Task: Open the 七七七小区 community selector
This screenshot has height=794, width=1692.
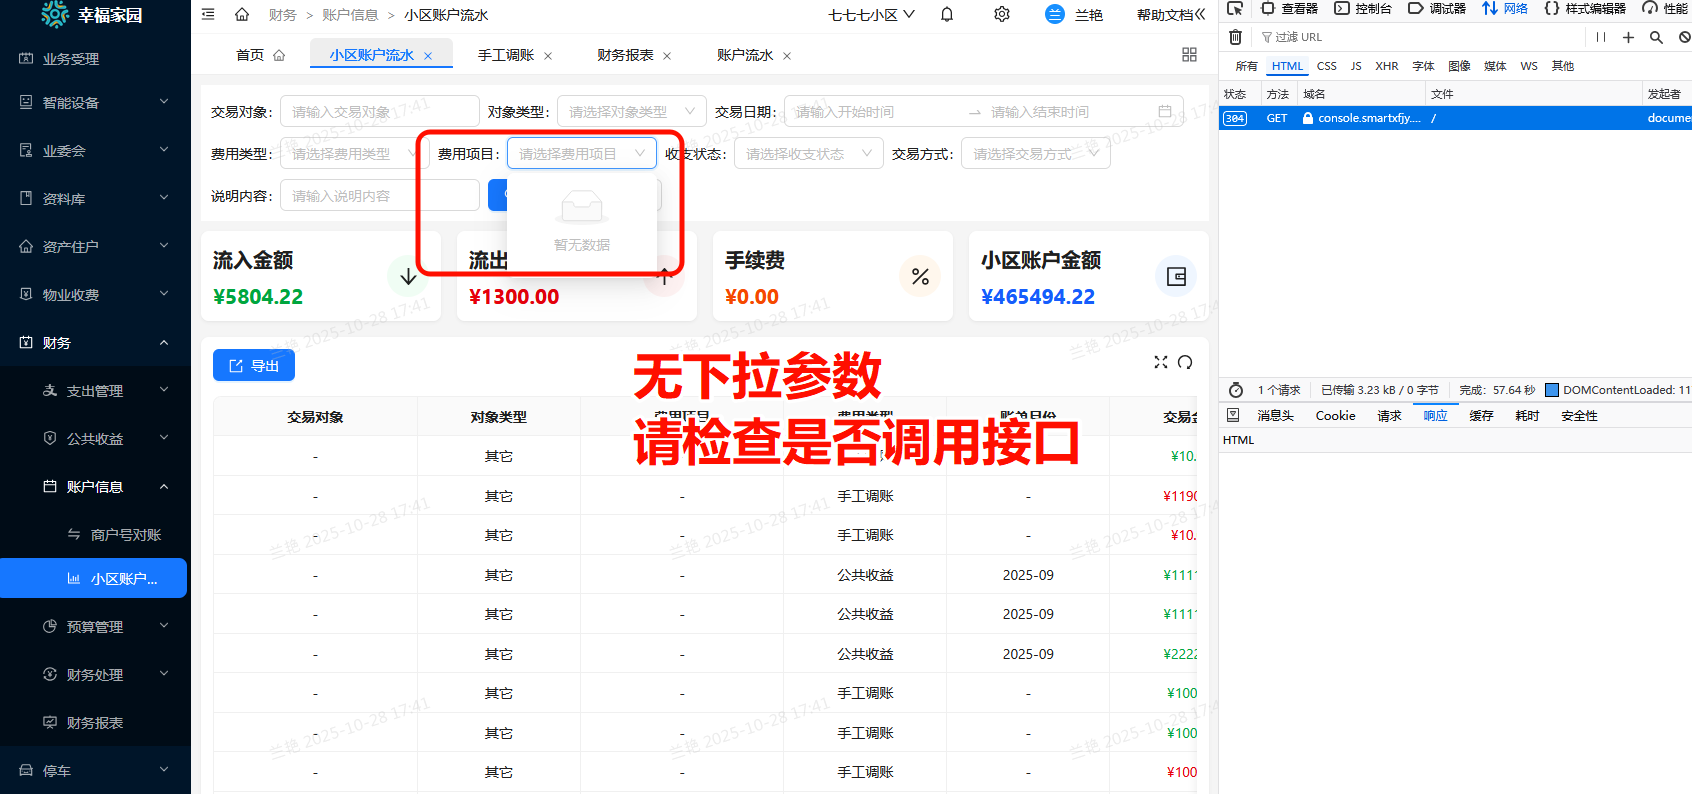Action: point(871,15)
